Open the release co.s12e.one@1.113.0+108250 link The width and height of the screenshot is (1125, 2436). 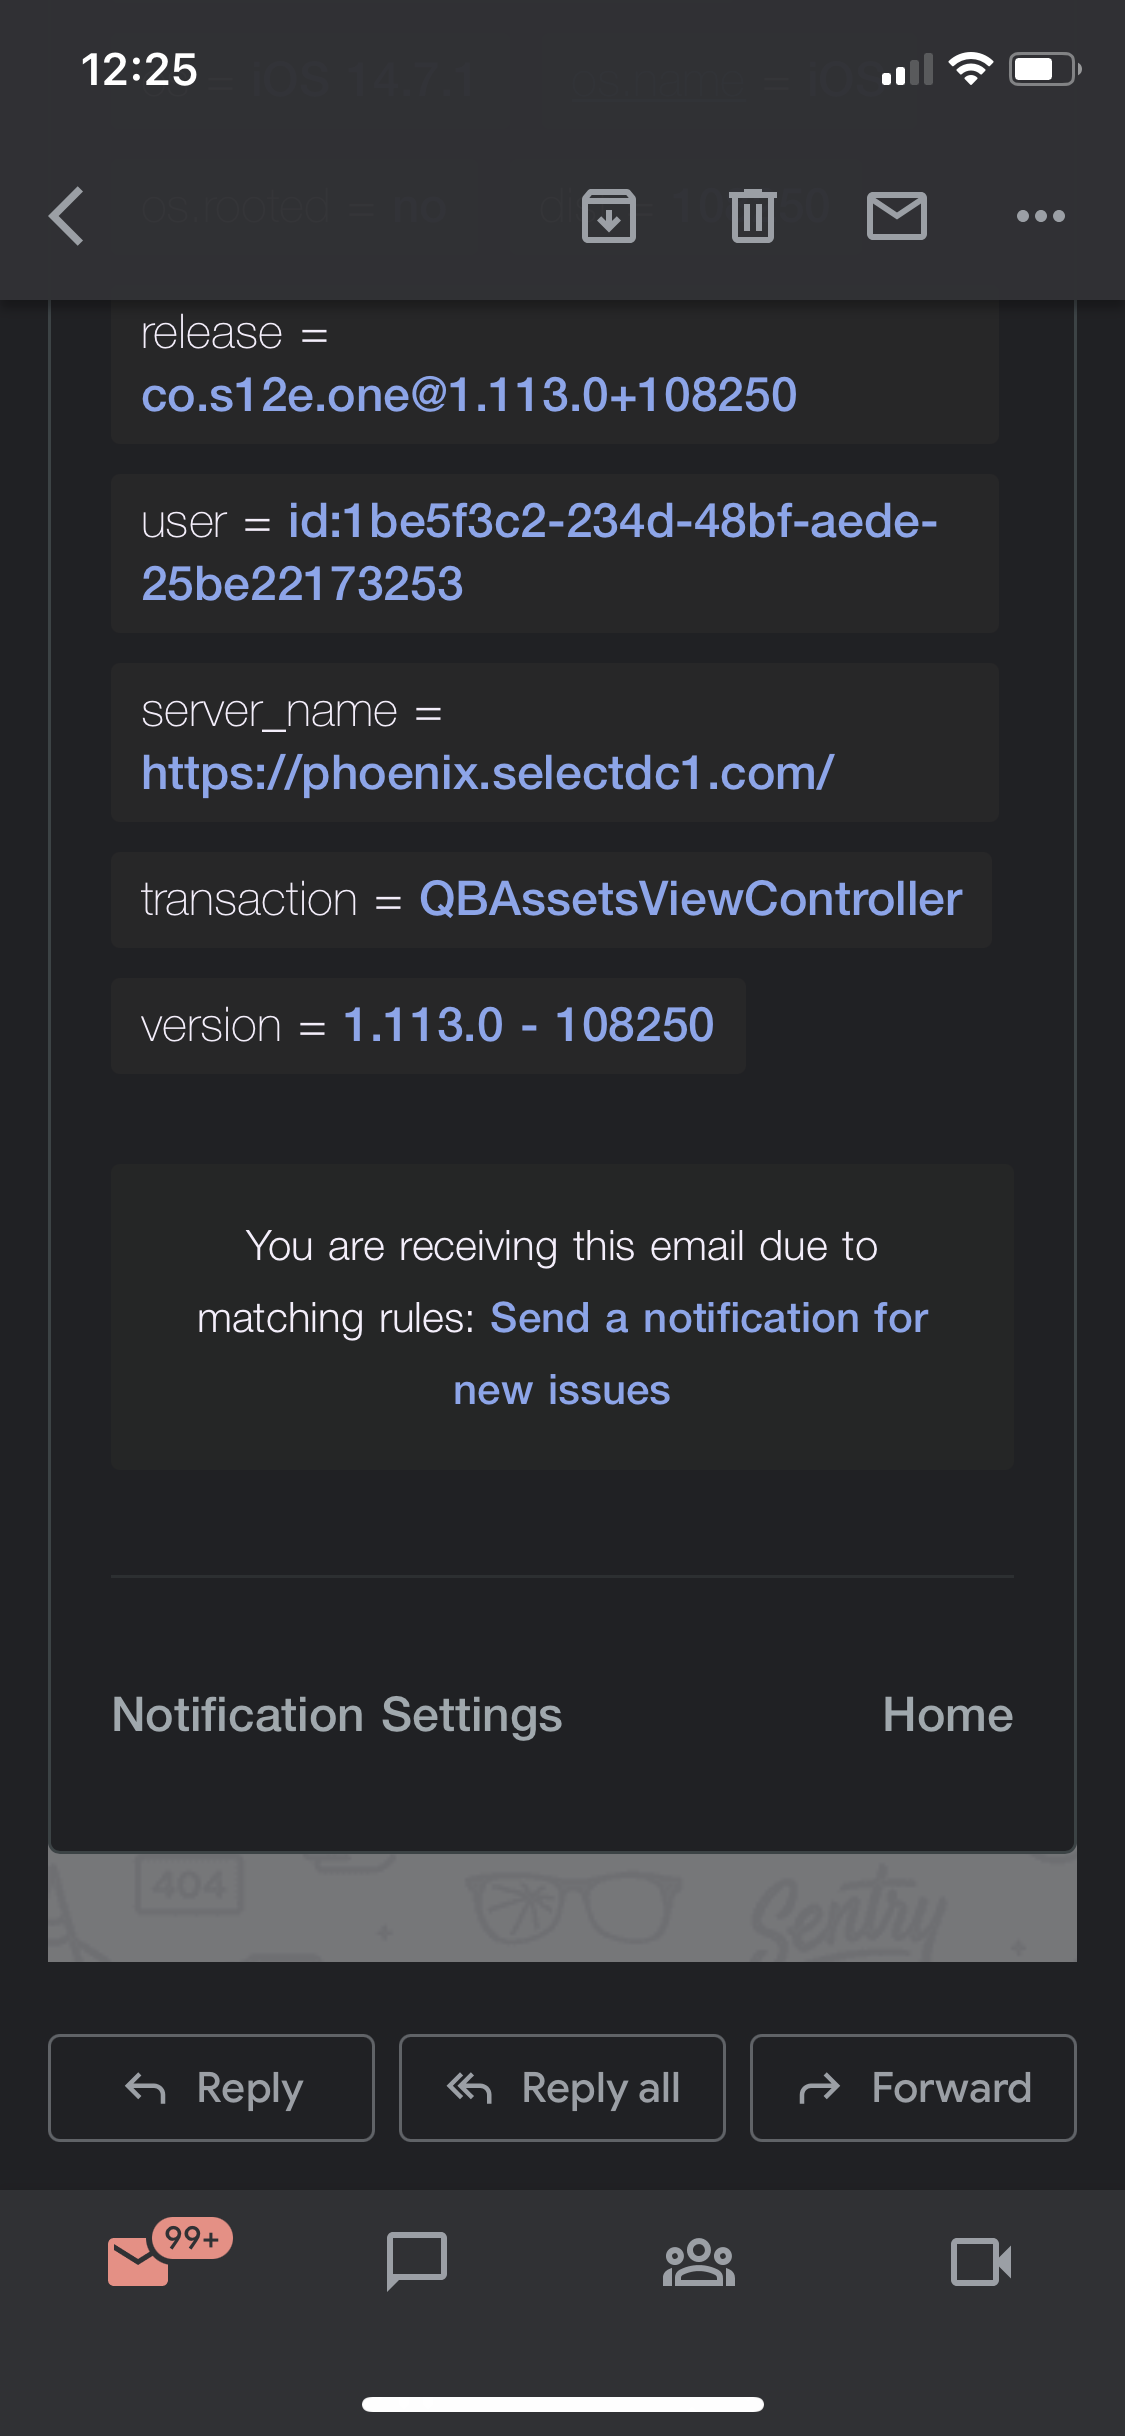point(469,395)
